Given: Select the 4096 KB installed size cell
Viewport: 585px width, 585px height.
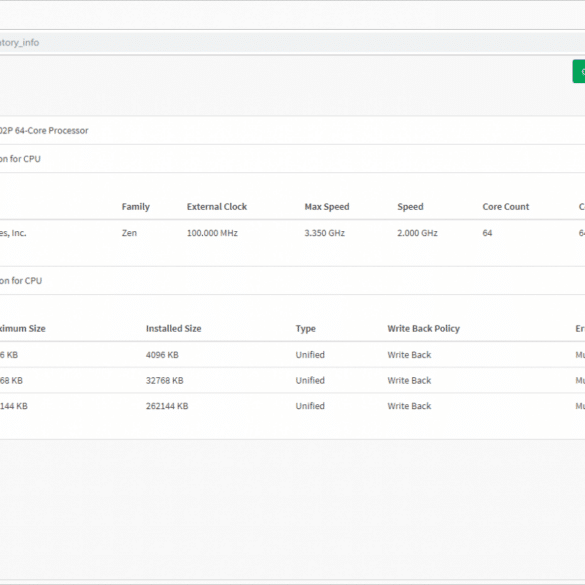Looking at the screenshot, I should 162,355.
